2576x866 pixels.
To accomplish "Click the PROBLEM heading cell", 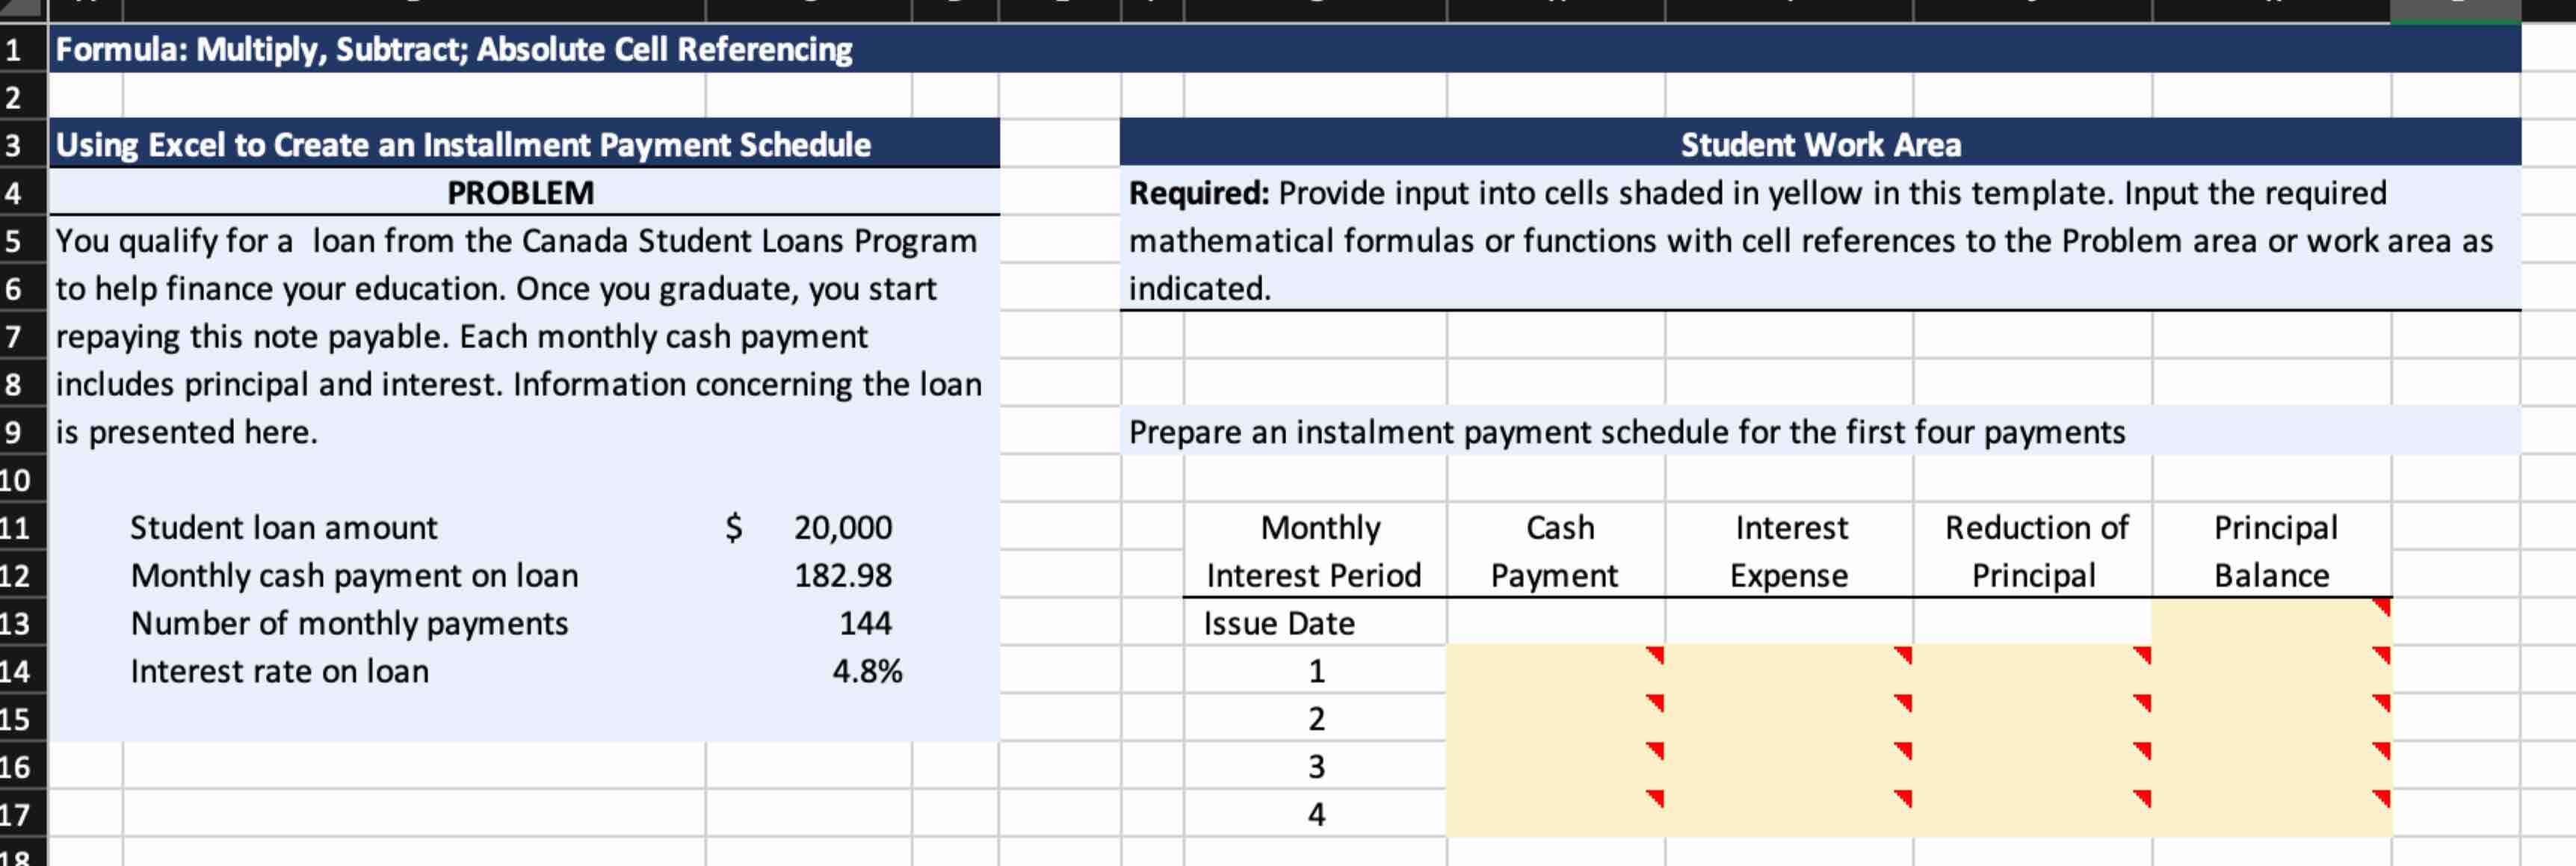I will pos(521,193).
